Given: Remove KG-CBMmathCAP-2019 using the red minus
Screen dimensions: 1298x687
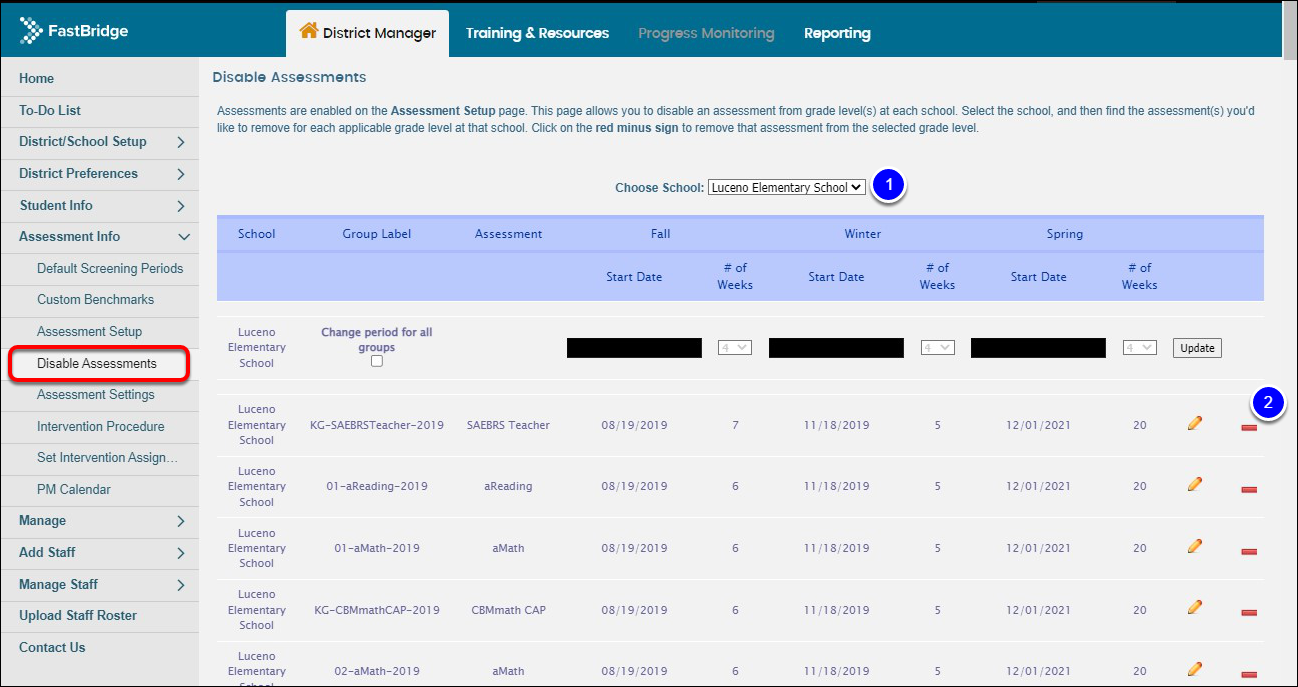Looking at the screenshot, I should [x=1249, y=613].
